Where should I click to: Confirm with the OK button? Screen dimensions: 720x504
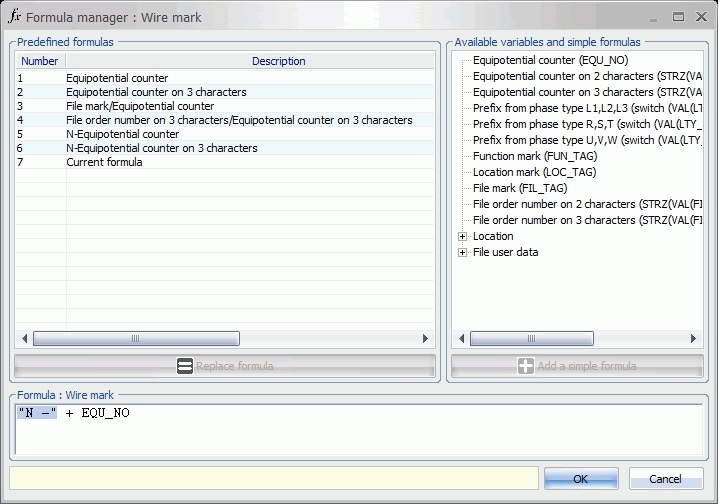pos(581,479)
